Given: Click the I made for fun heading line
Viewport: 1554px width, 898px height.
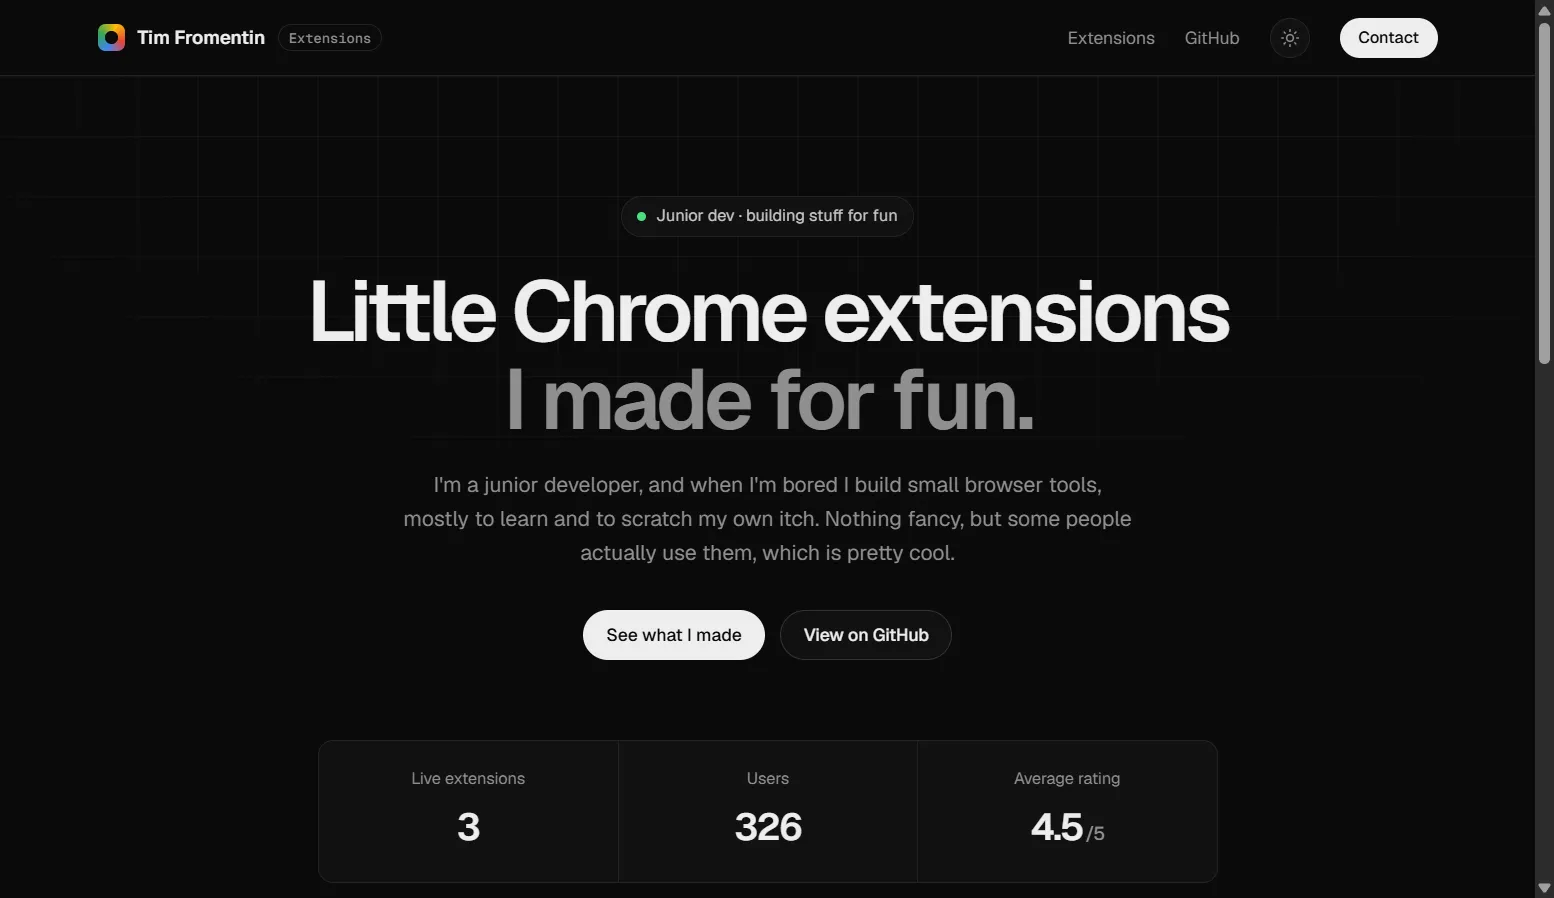Looking at the screenshot, I should tap(768, 400).
